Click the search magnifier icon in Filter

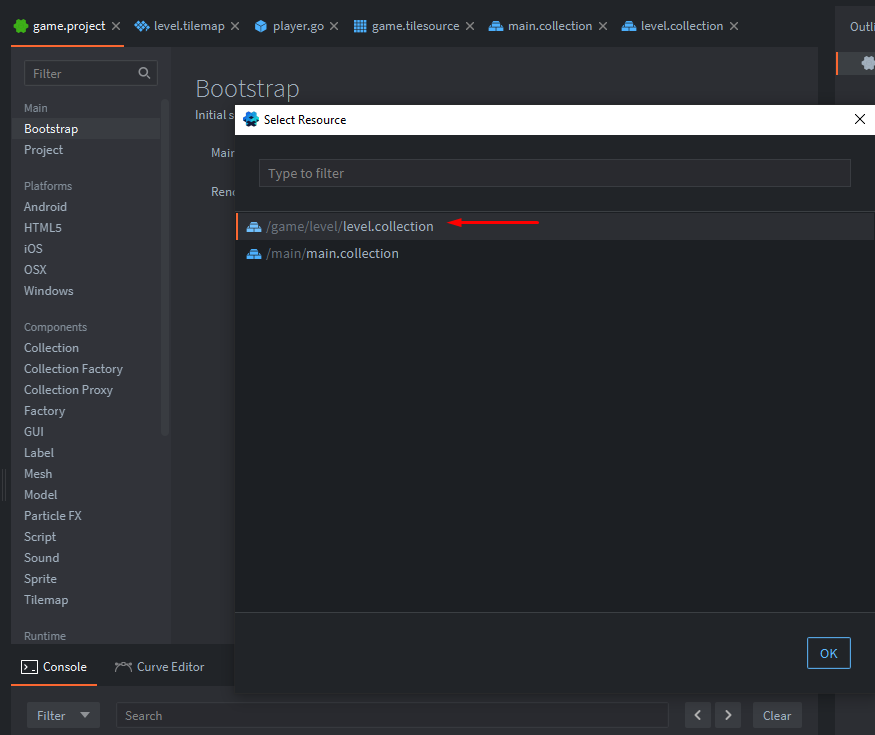(145, 73)
